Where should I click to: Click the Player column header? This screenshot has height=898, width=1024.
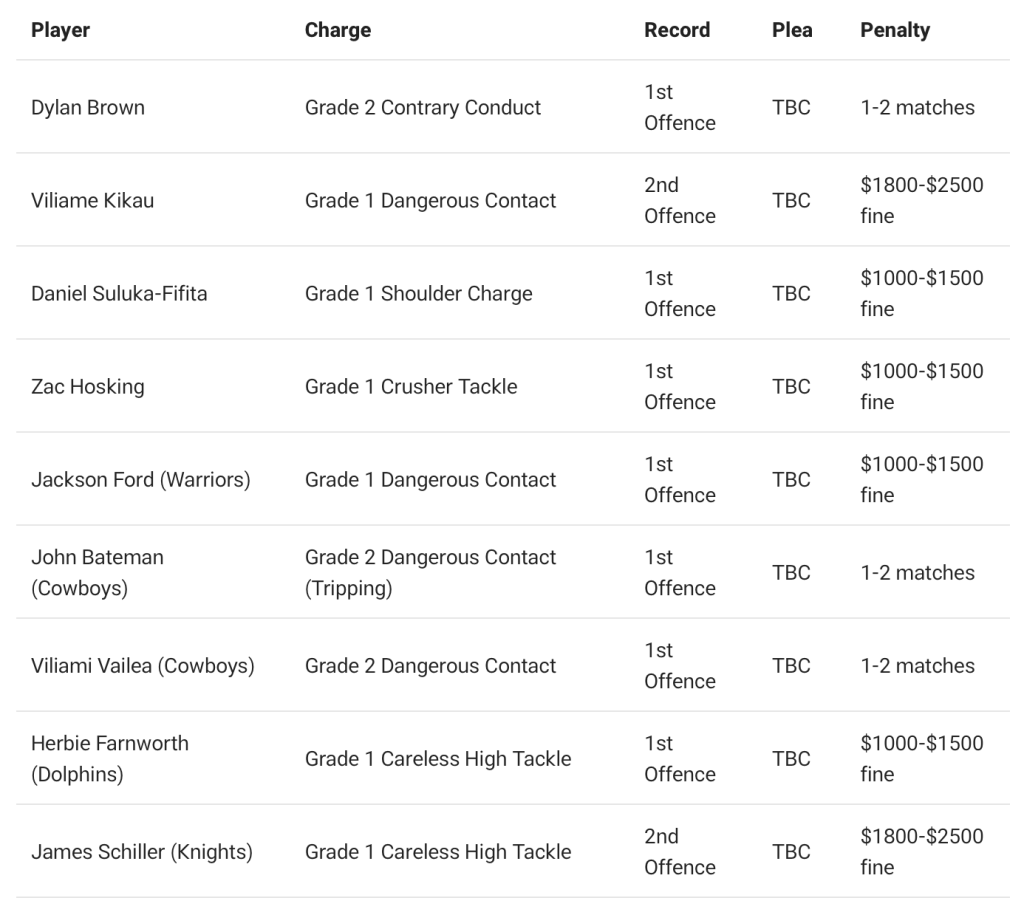tap(60, 30)
